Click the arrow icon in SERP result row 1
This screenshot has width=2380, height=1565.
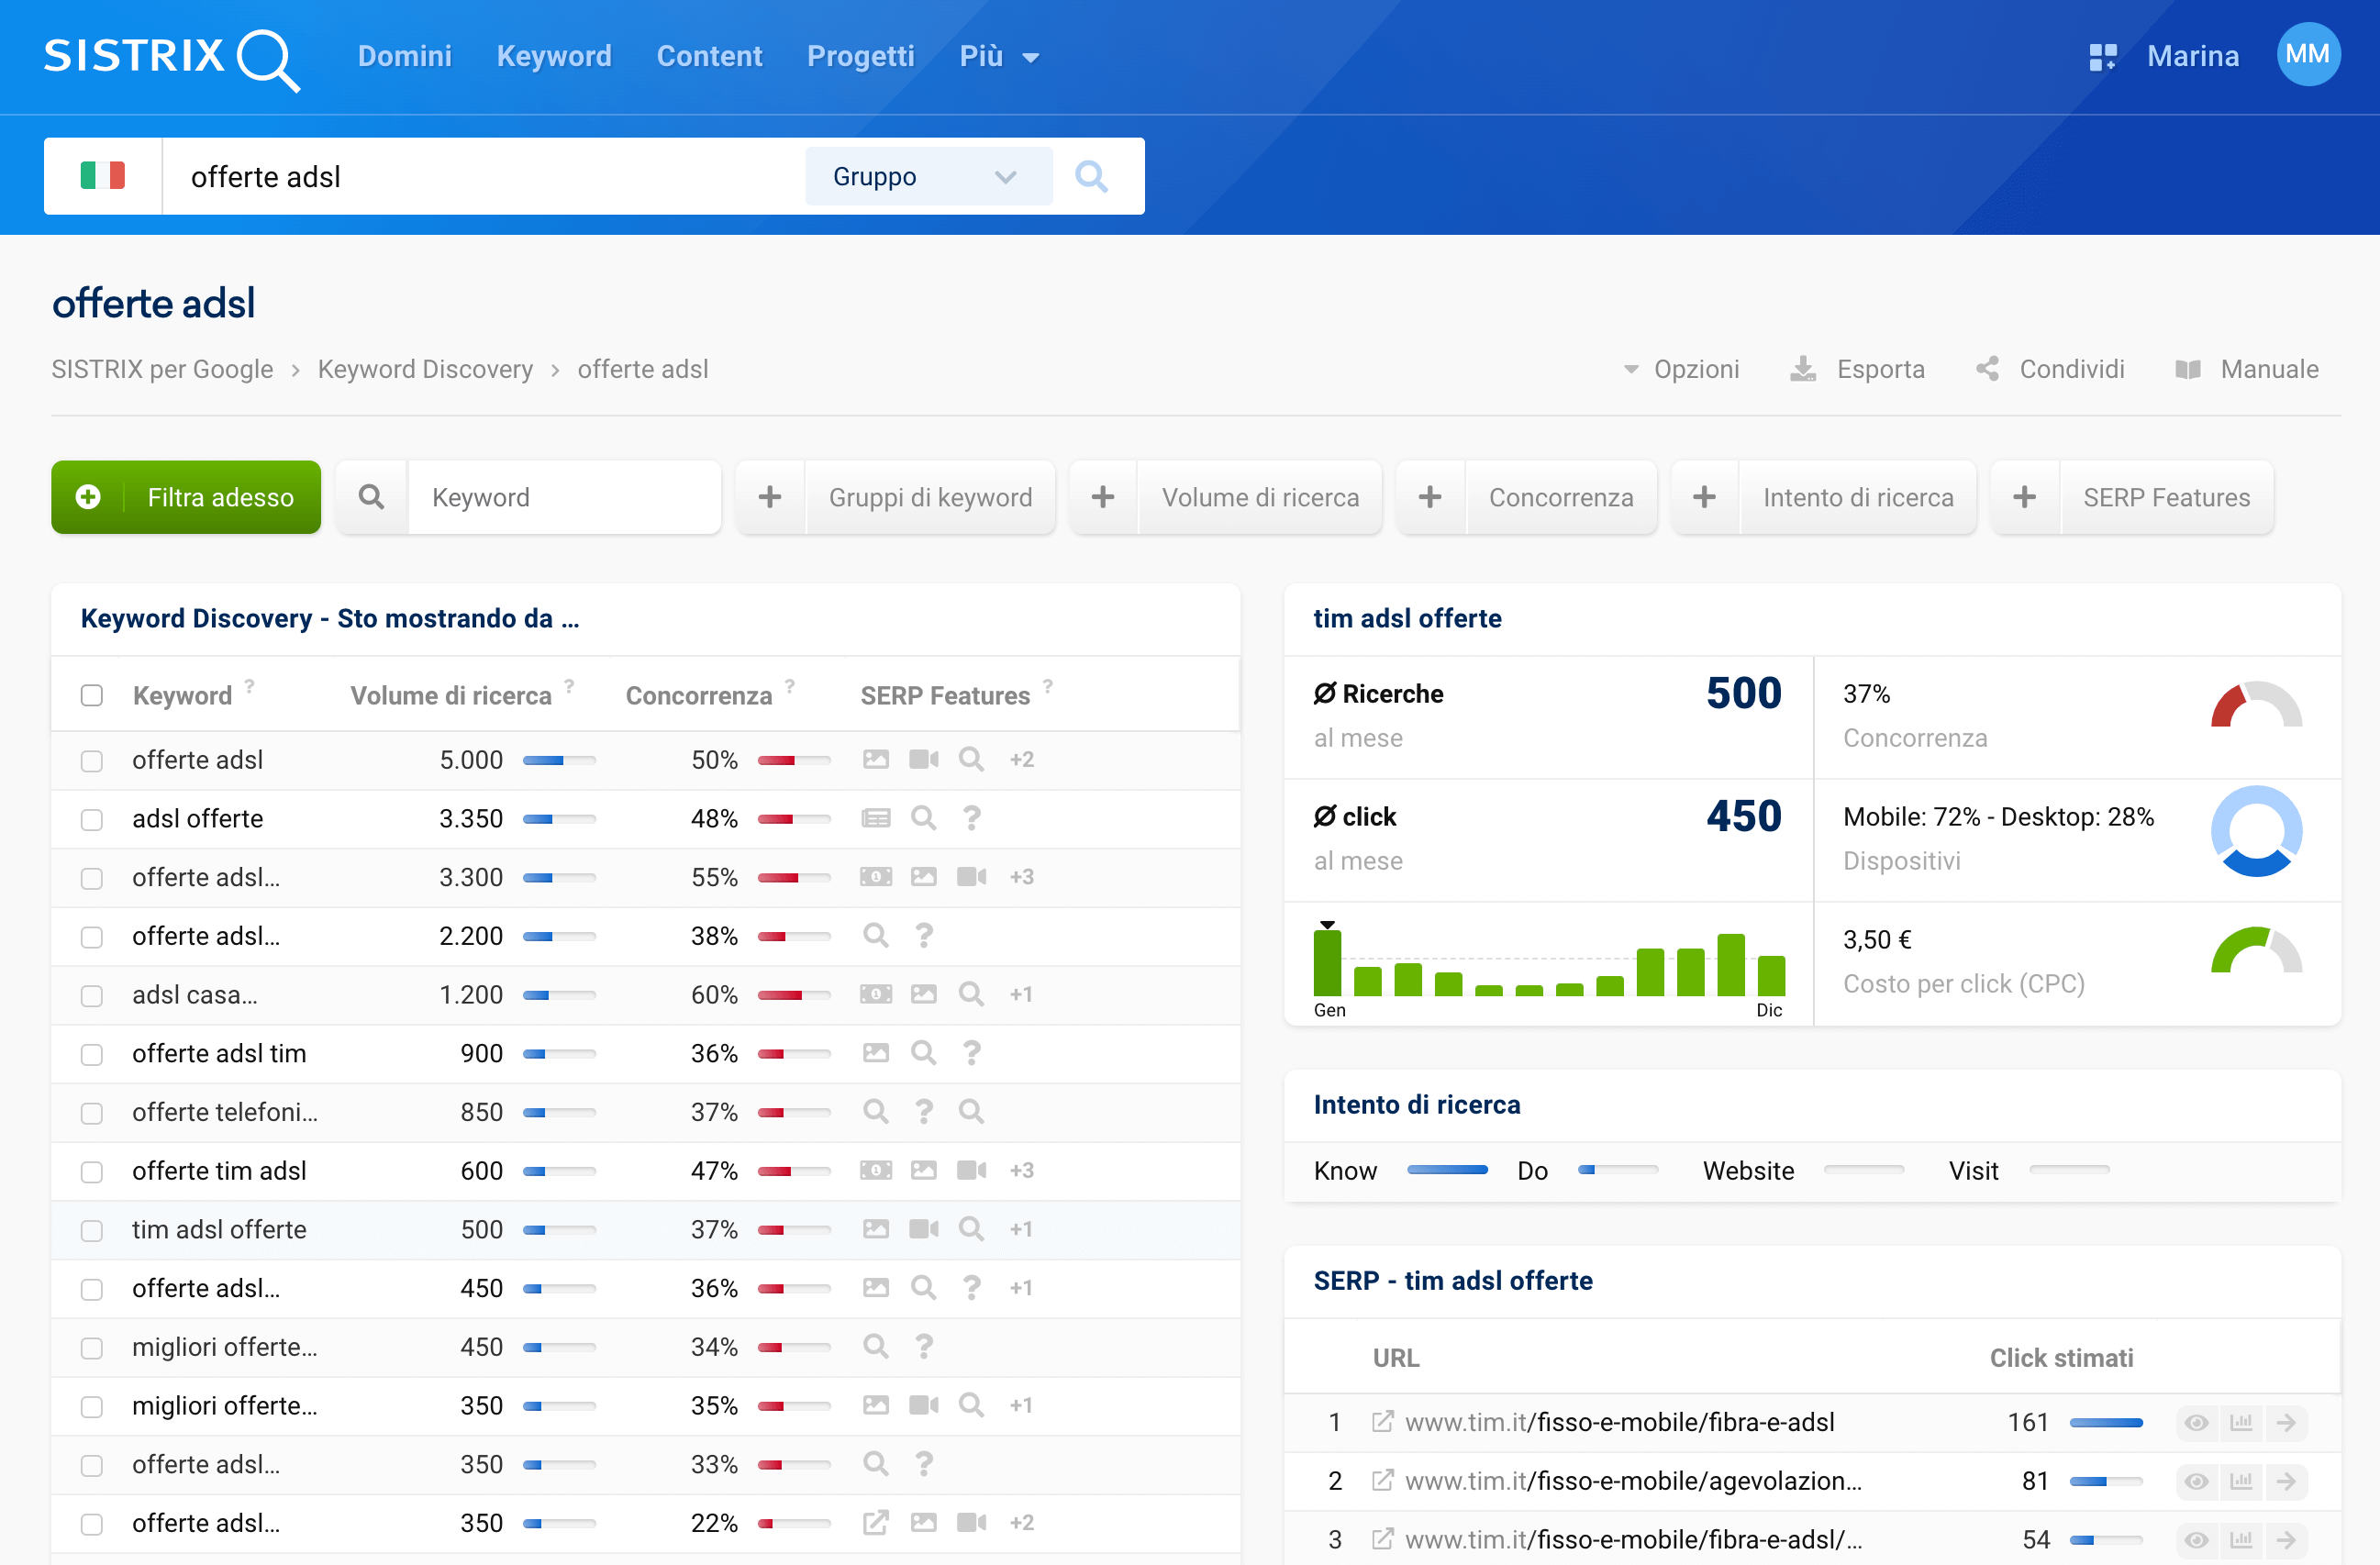coord(2286,1422)
